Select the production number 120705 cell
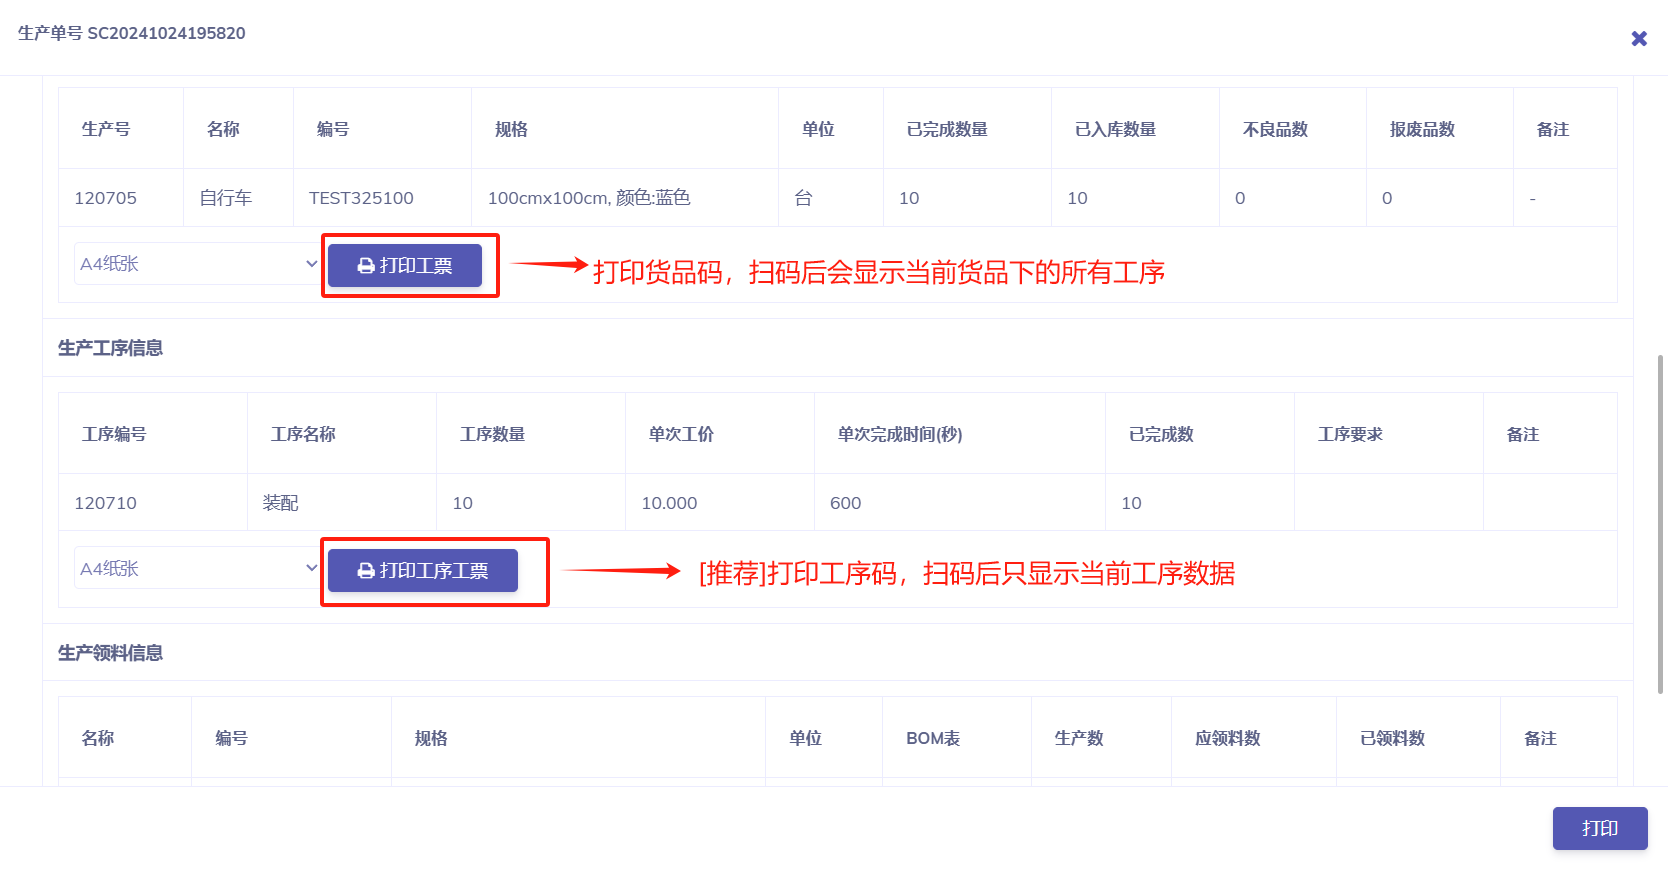Image resolution: width=1668 pixels, height=870 pixels. (x=106, y=198)
